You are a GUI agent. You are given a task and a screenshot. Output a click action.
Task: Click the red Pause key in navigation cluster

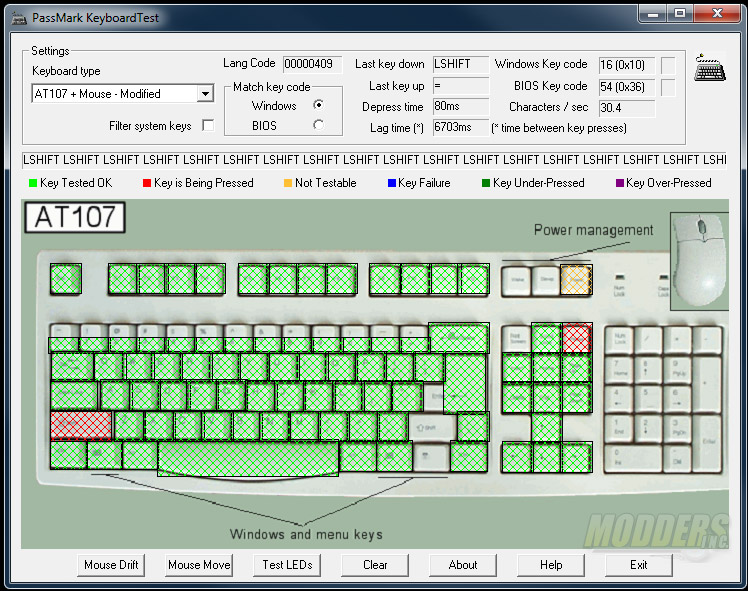pyautogui.click(x=577, y=338)
